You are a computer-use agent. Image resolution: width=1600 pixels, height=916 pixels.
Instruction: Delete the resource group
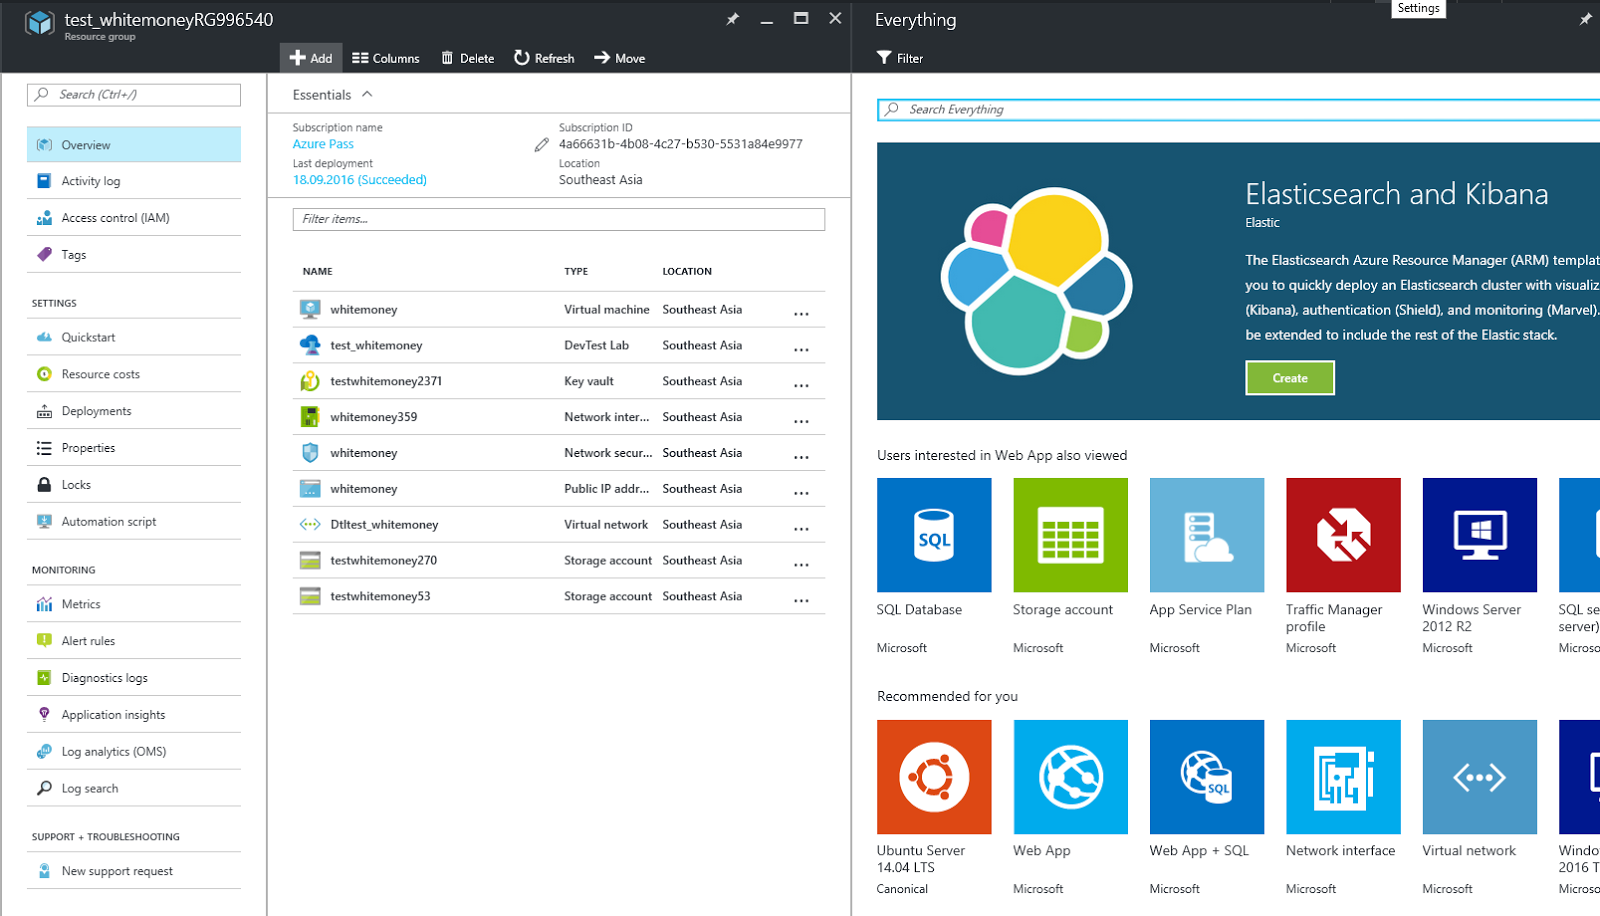click(468, 58)
